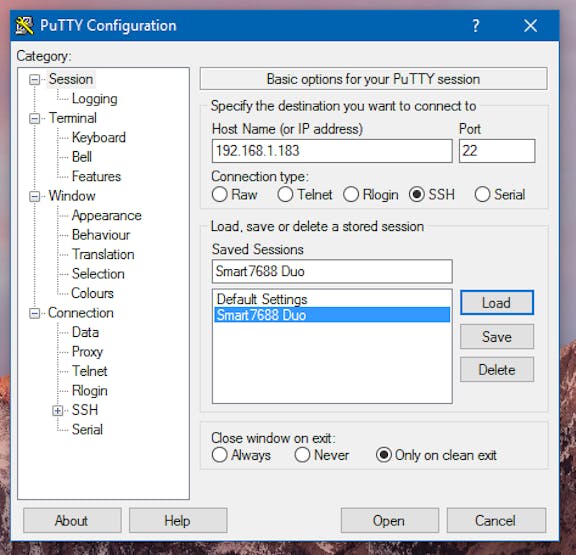
Task: Expand the SSH tree node
Action: point(58,410)
